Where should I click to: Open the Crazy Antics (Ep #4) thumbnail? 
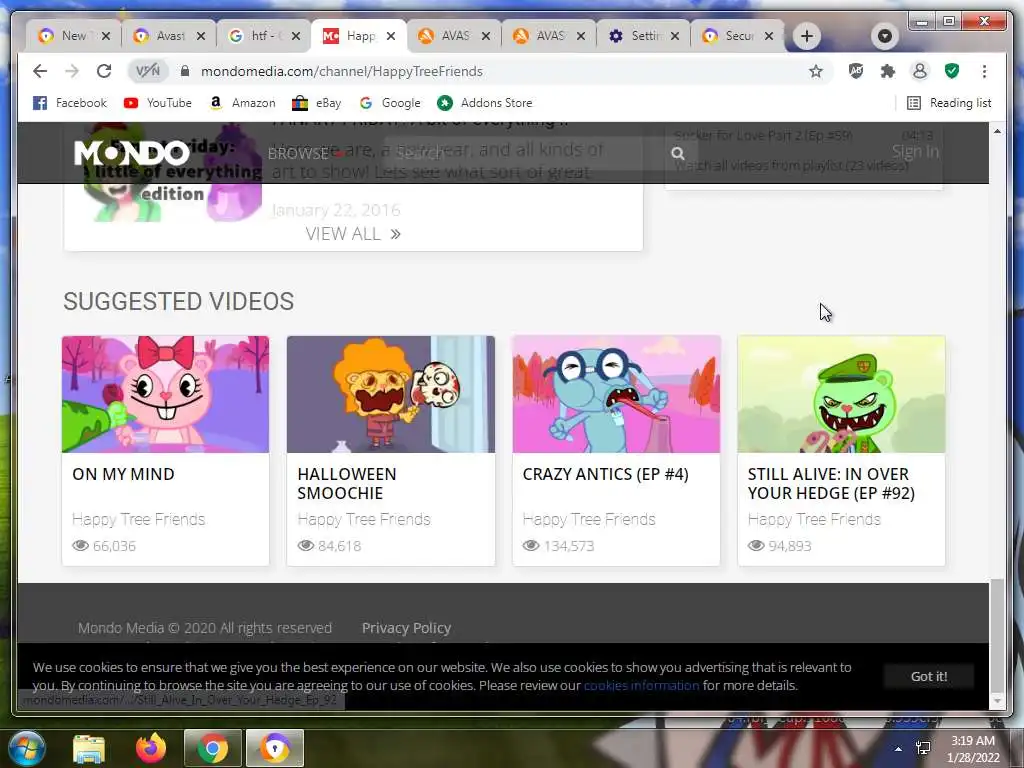tap(616, 394)
